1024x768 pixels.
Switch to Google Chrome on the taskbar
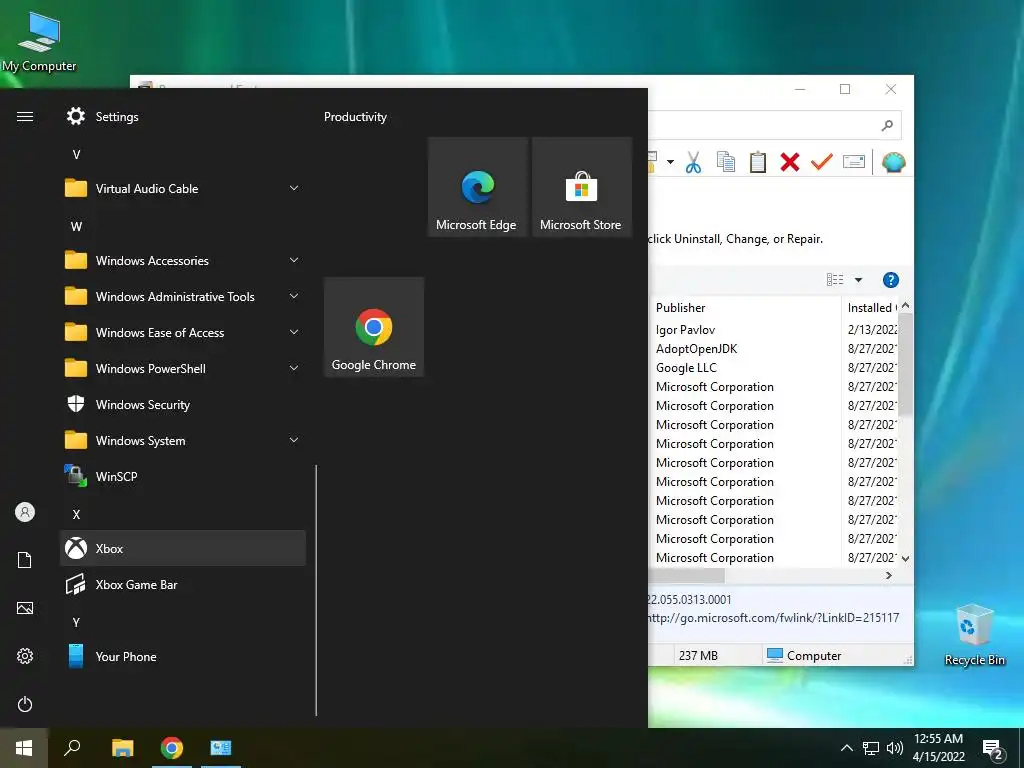[x=172, y=748]
